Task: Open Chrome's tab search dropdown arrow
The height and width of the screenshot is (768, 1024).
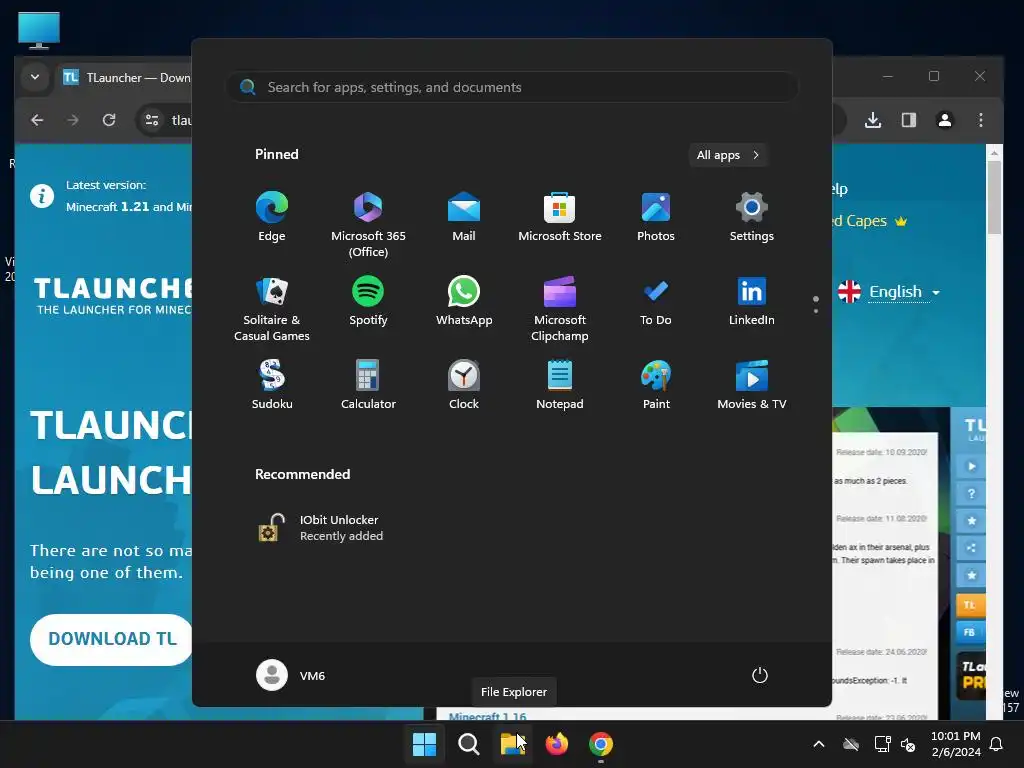Action: 35,77
